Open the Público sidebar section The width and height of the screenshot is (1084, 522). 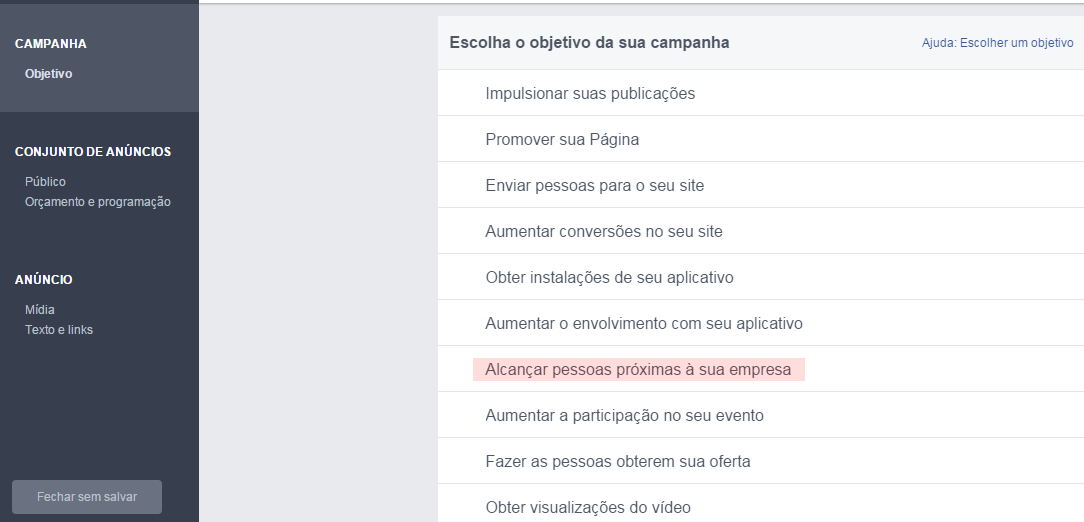pyautogui.click(x=45, y=182)
